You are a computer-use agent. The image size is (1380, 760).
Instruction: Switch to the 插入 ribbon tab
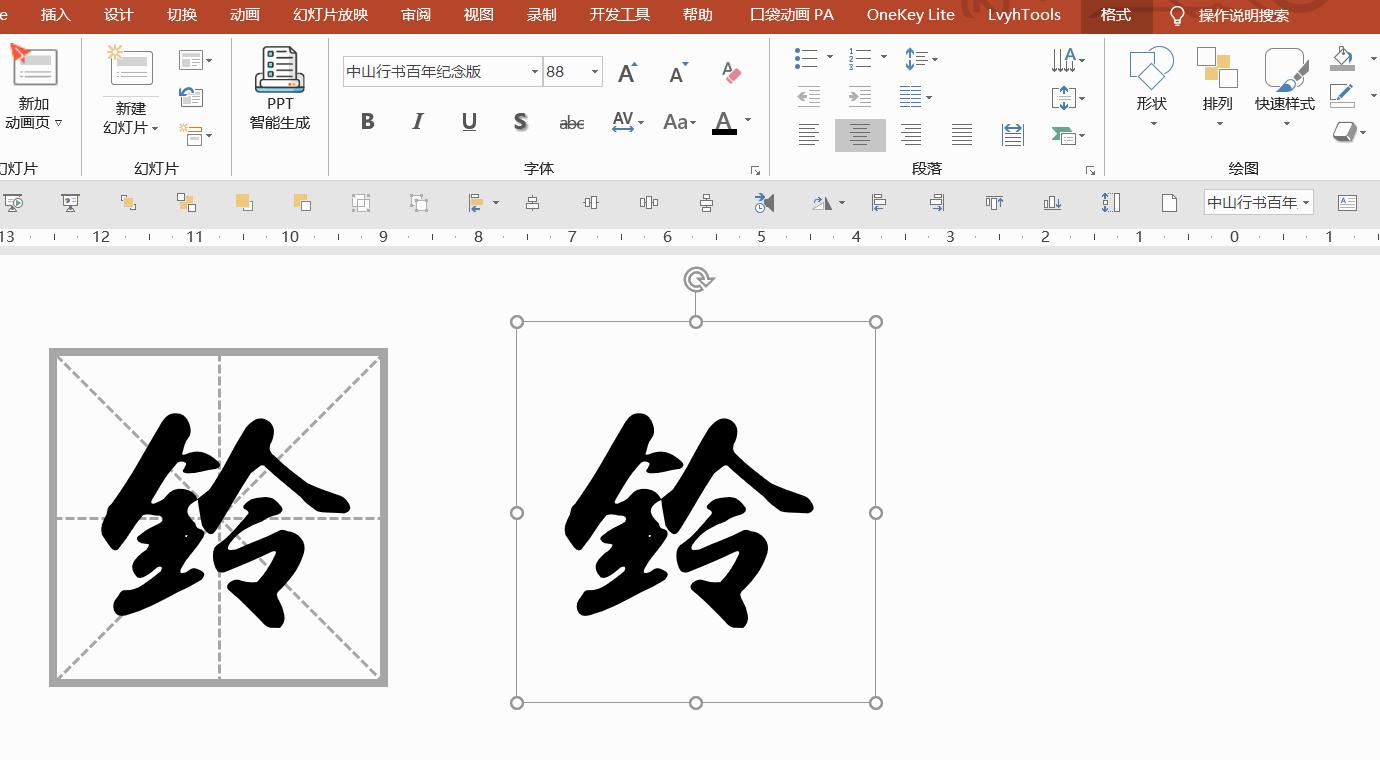click(55, 15)
